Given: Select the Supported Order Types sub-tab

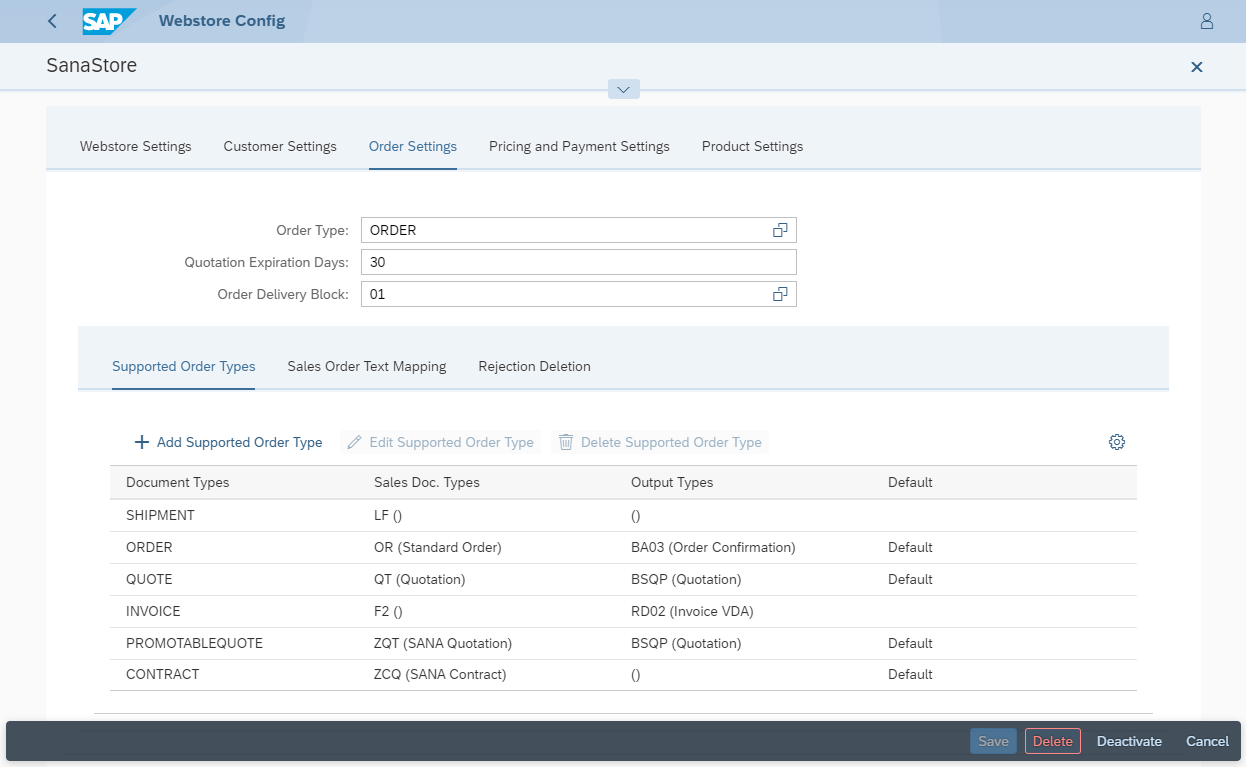Looking at the screenshot, I should 184,366.
